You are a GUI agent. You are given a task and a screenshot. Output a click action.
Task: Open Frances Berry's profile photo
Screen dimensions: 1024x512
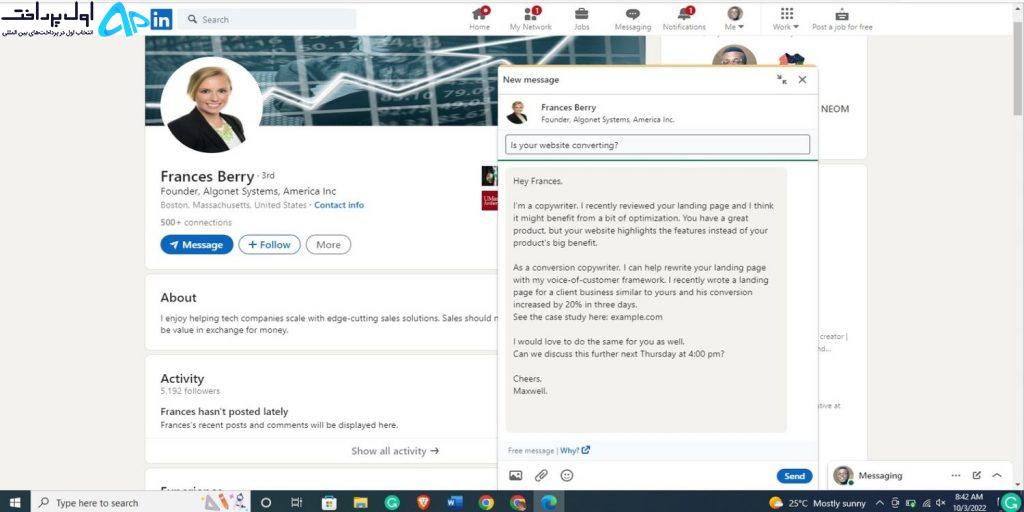[x=210, y=104]
